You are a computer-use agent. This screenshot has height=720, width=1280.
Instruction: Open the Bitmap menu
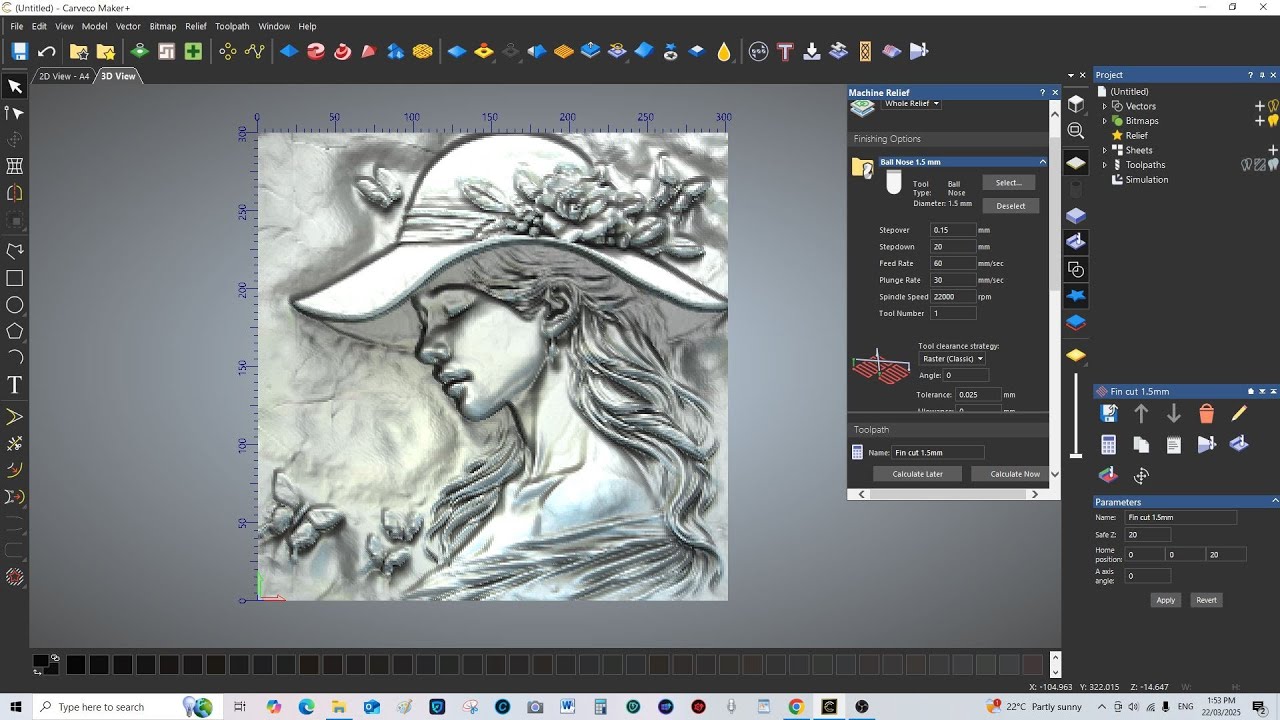tap(163, 26)
